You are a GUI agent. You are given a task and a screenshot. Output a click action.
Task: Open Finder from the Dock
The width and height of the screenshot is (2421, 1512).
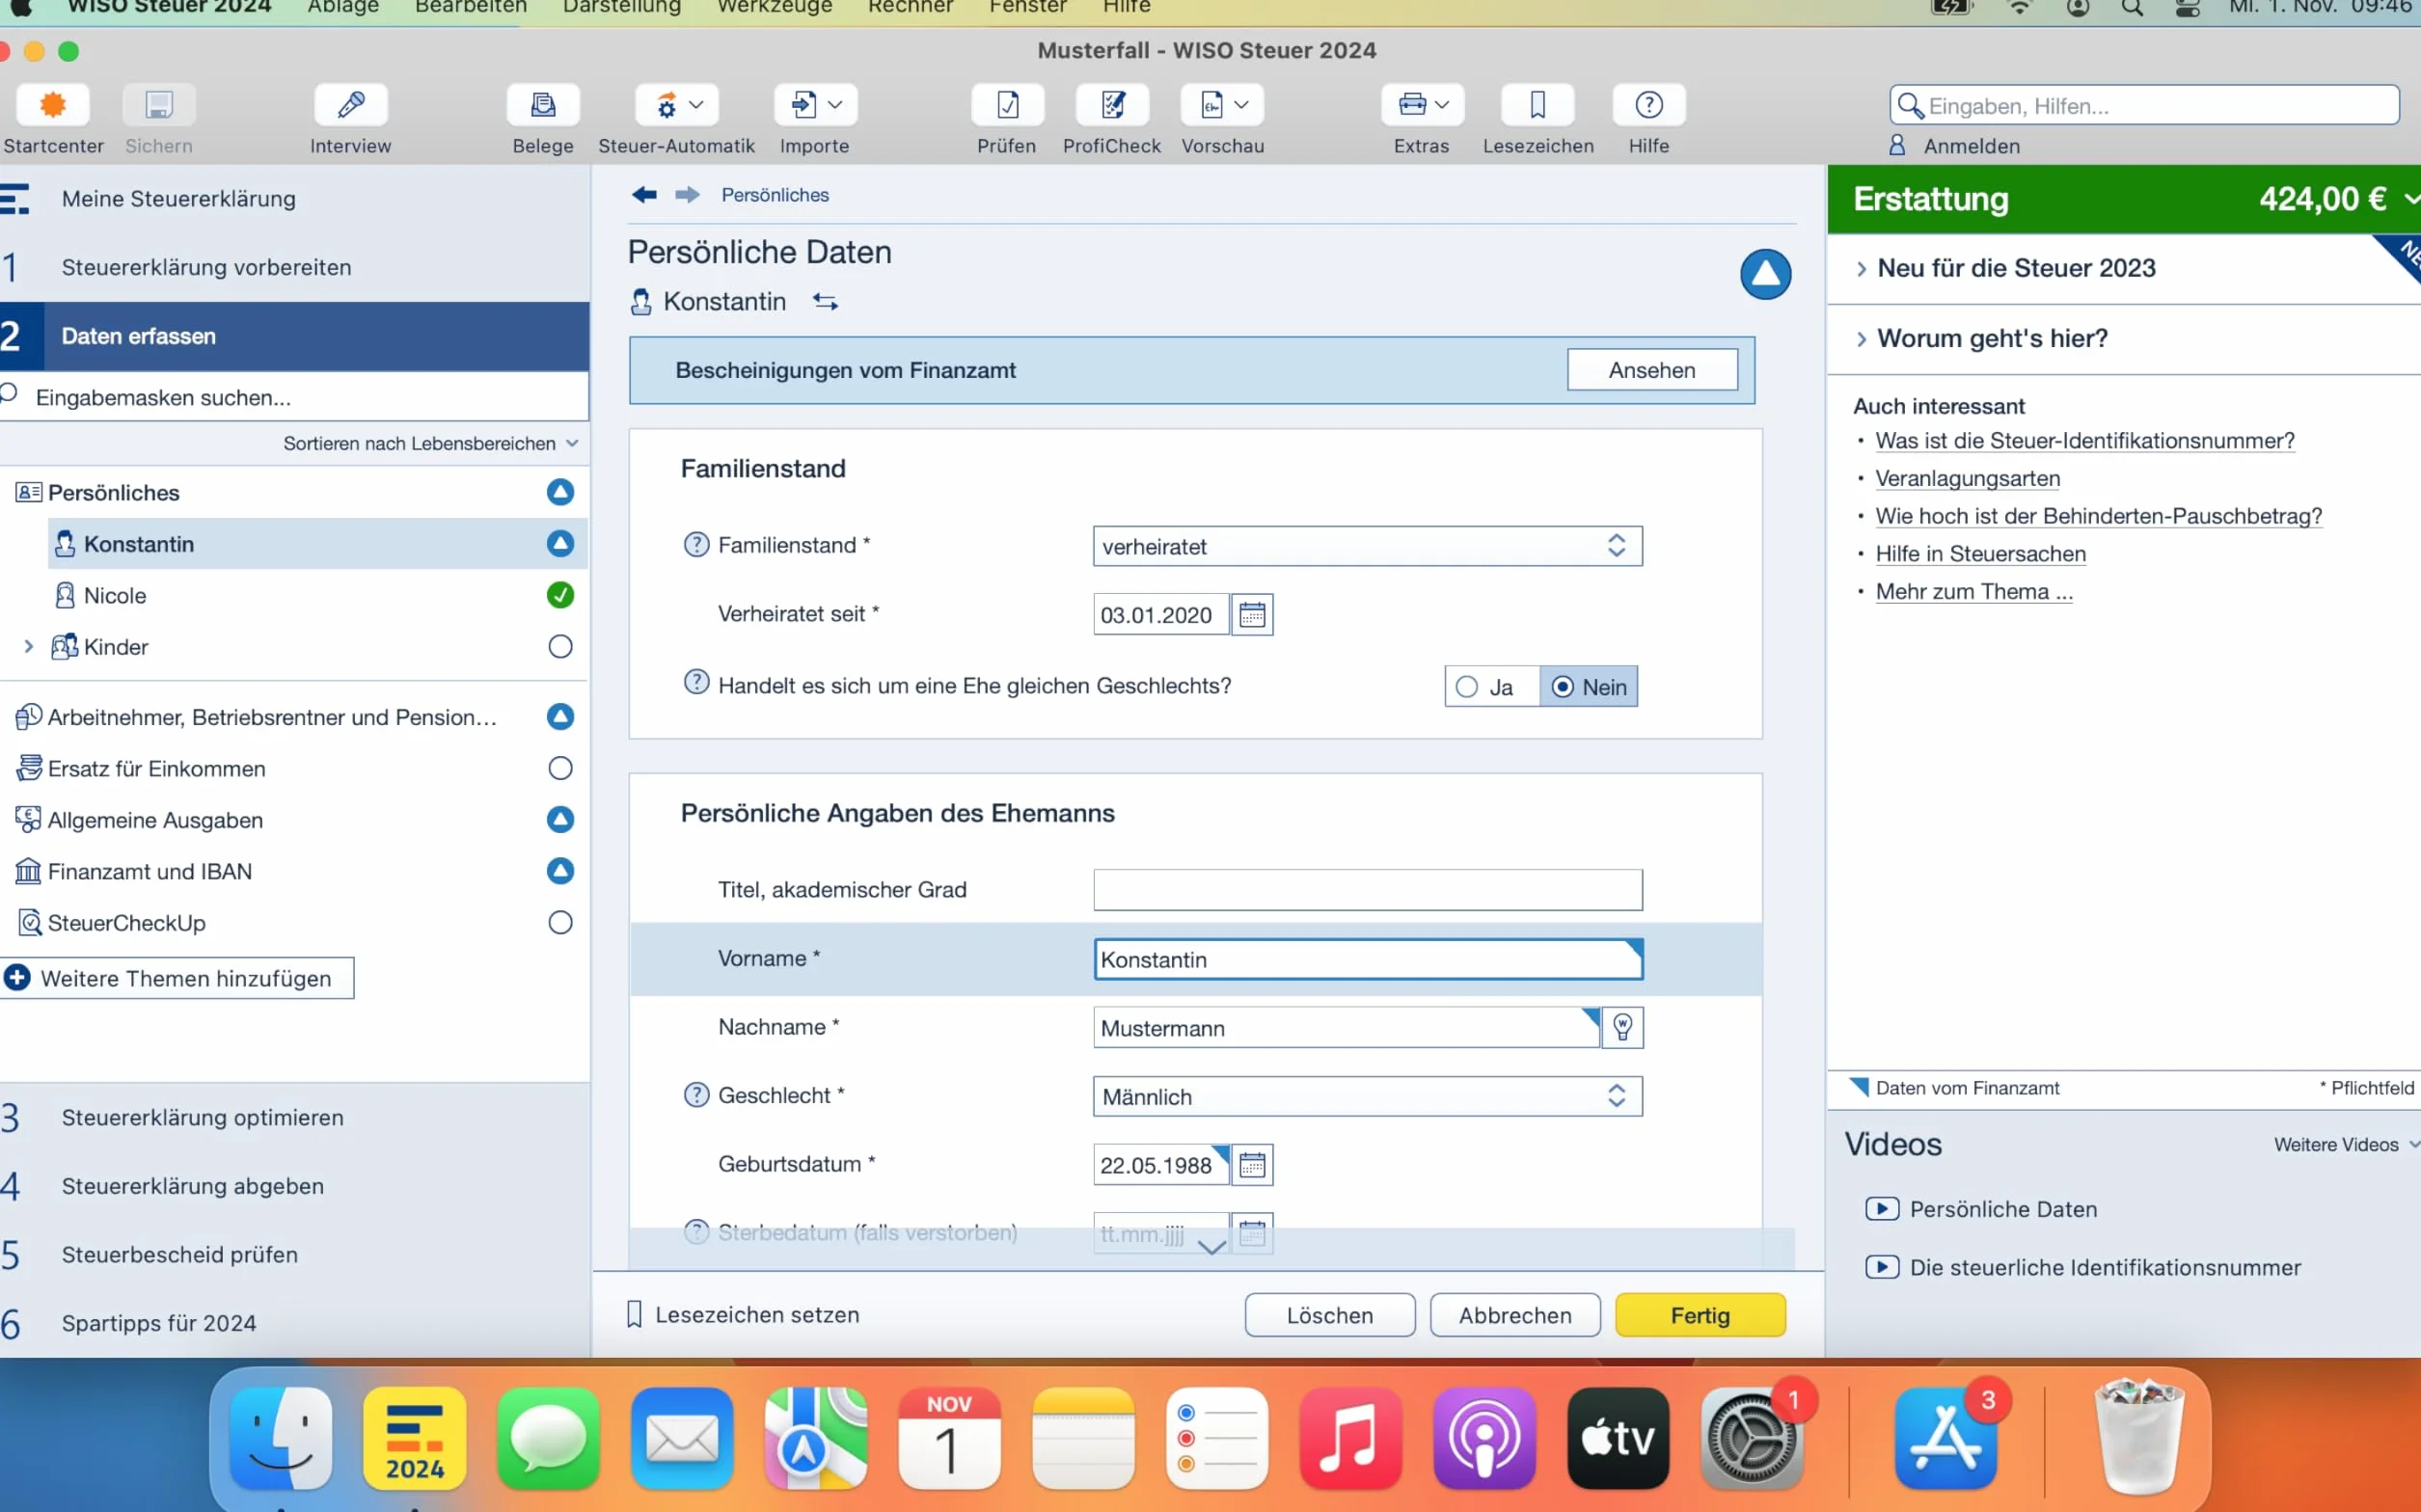pos(280,1438)
